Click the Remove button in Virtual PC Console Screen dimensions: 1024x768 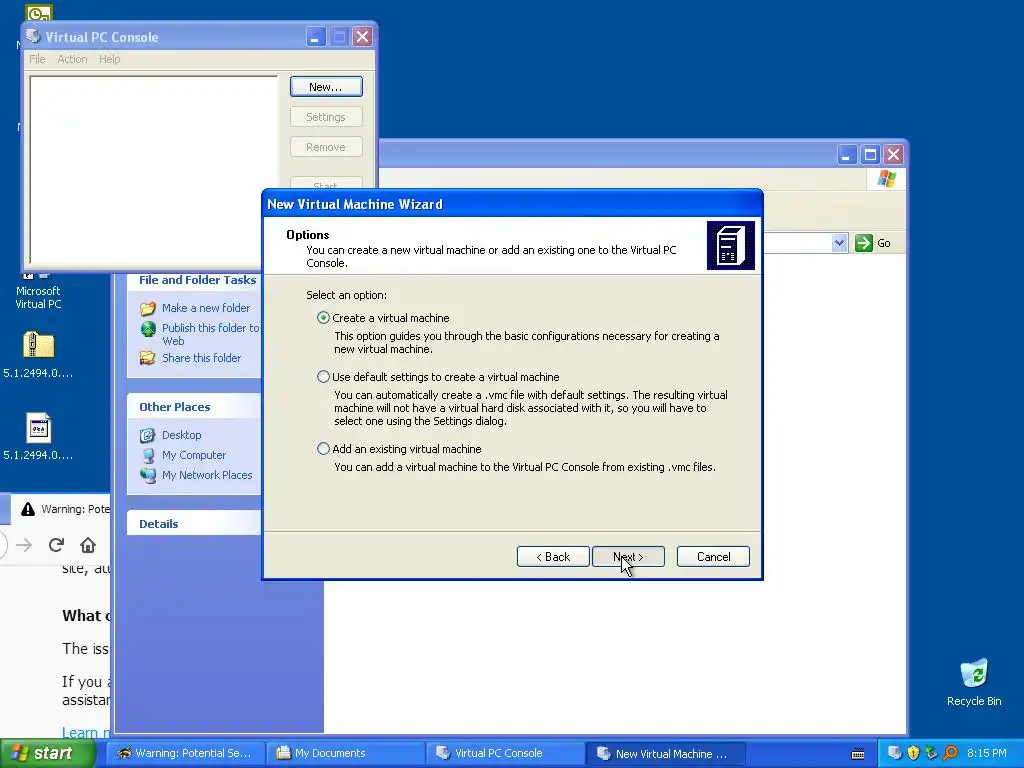(x=326, y=147)
